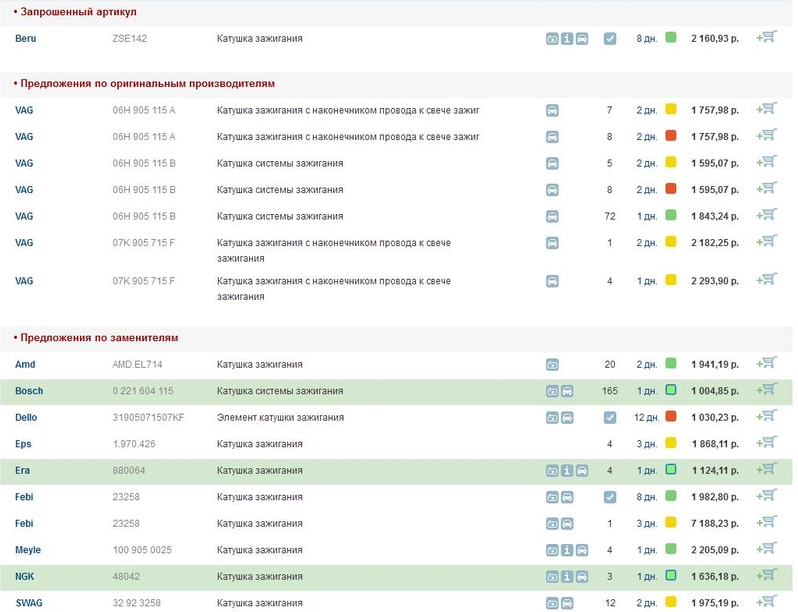Image resolution: width=798 pixels, height=612 pixels.
Task: Click yellow status square in Eps row
Action: click(671, 443)
